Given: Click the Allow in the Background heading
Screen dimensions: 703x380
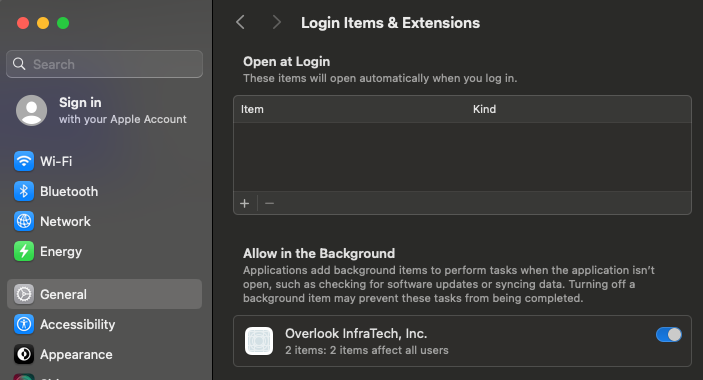Looking at the screenshot, I should click(x=319, y=254).
